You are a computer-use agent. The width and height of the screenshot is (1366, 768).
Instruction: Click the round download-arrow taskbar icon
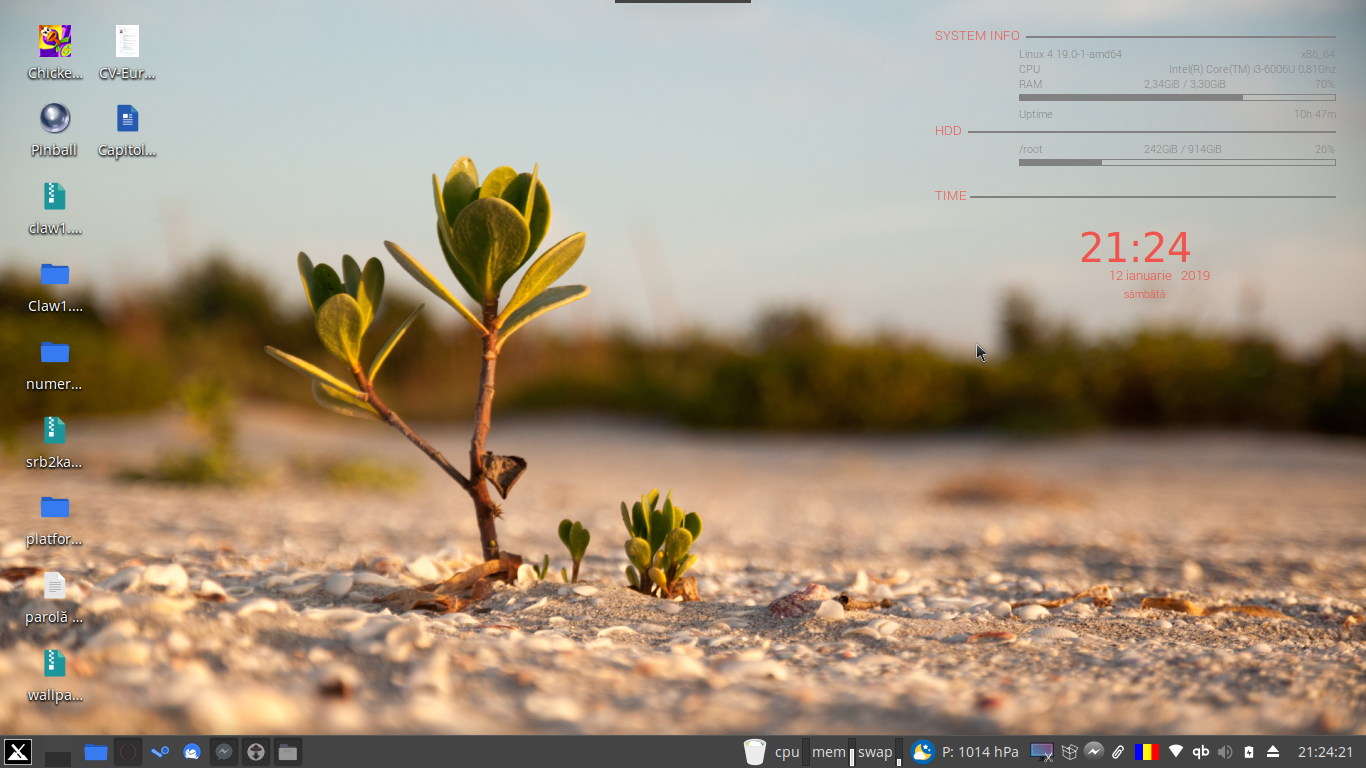click(x=256, y=752)
